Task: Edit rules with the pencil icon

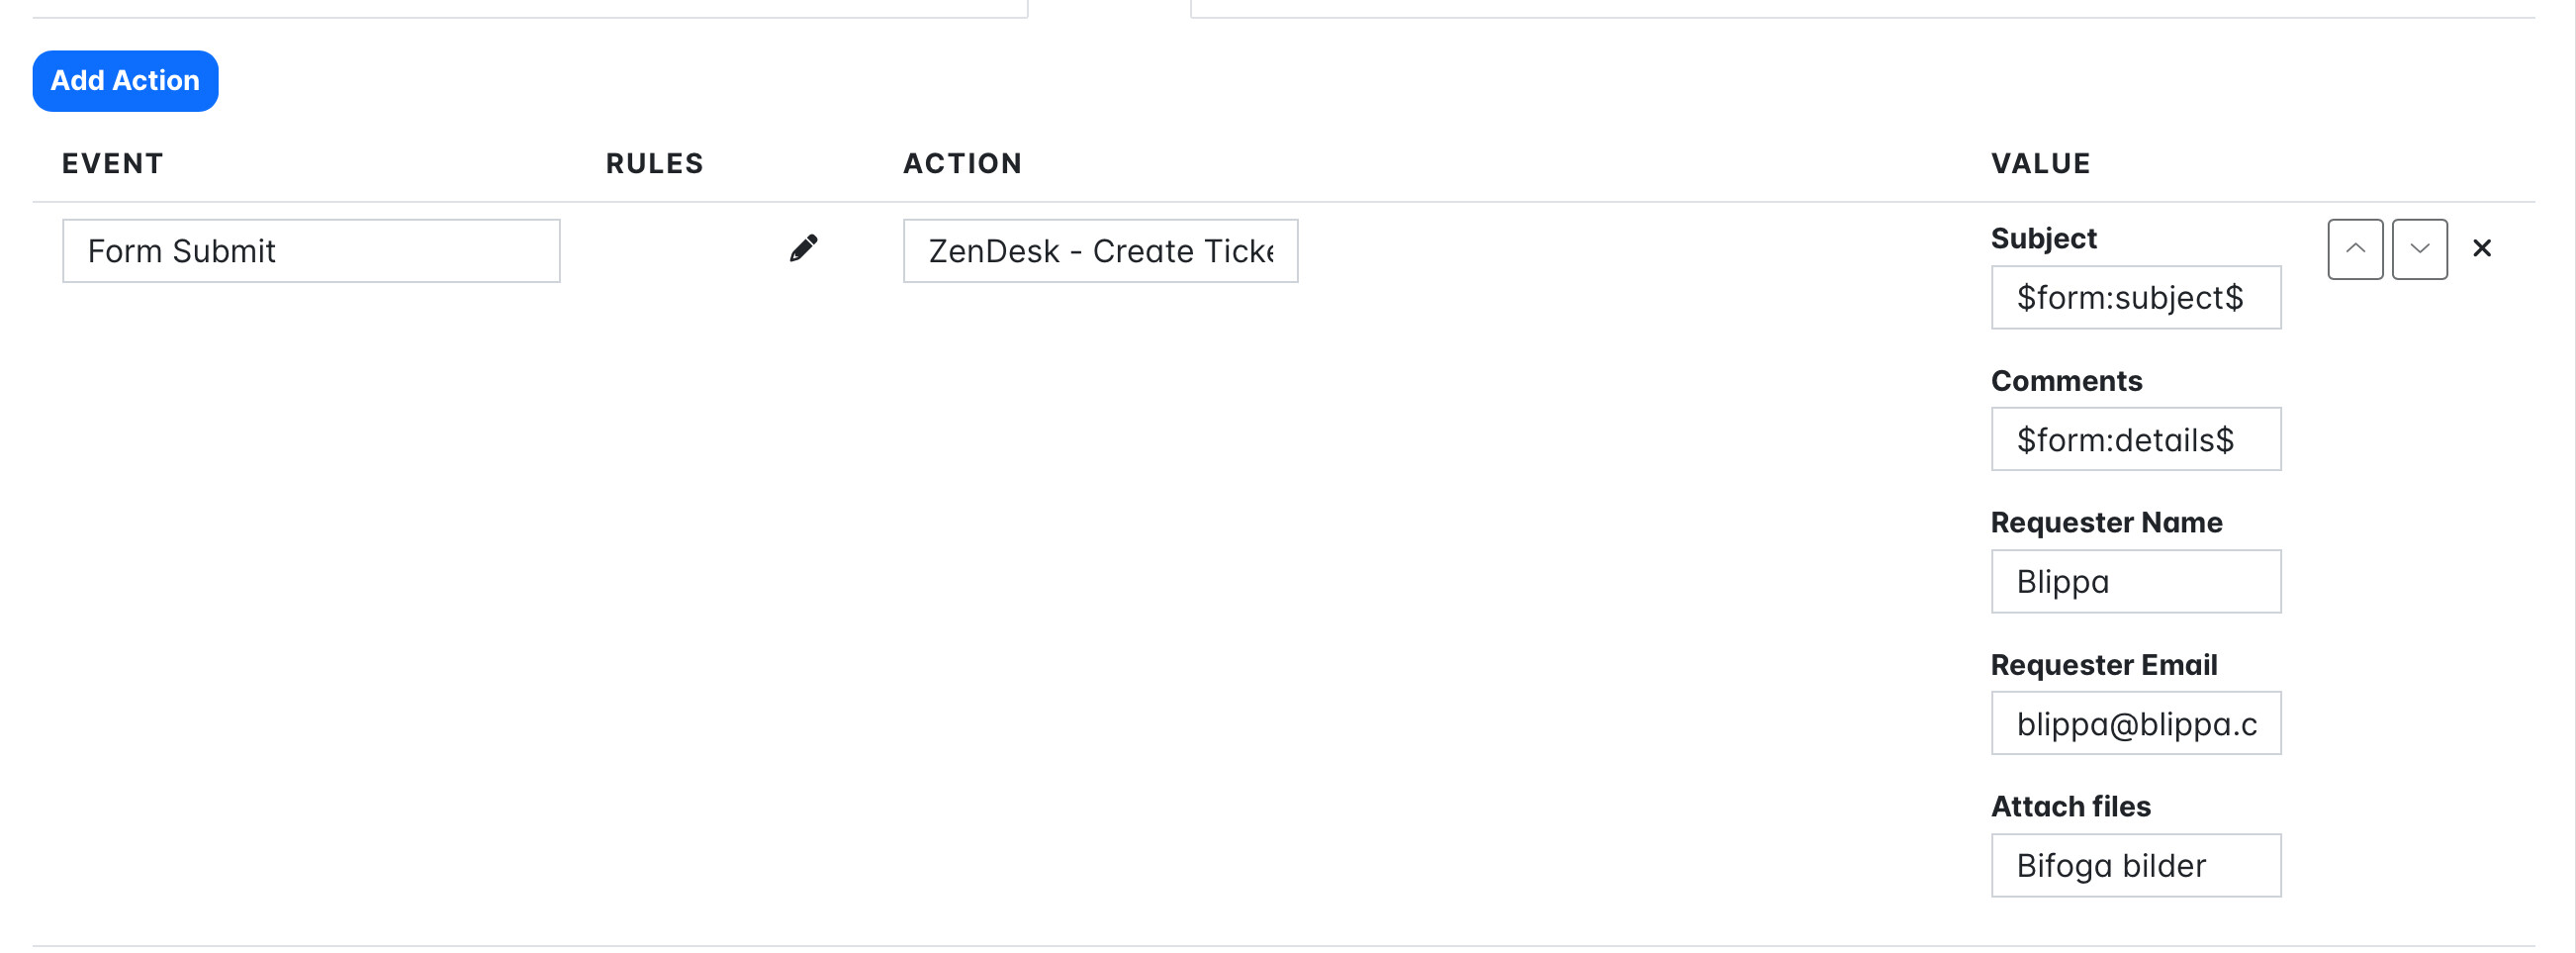Action: [x=803, y=248]
